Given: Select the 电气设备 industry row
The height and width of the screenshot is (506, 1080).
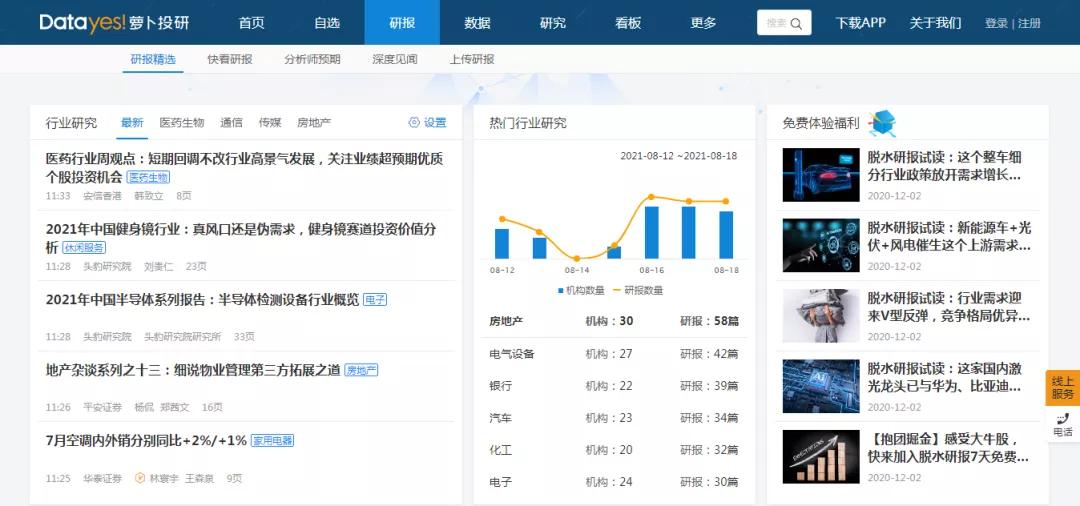Looking at the screenshot, I should tap(614, 354).
